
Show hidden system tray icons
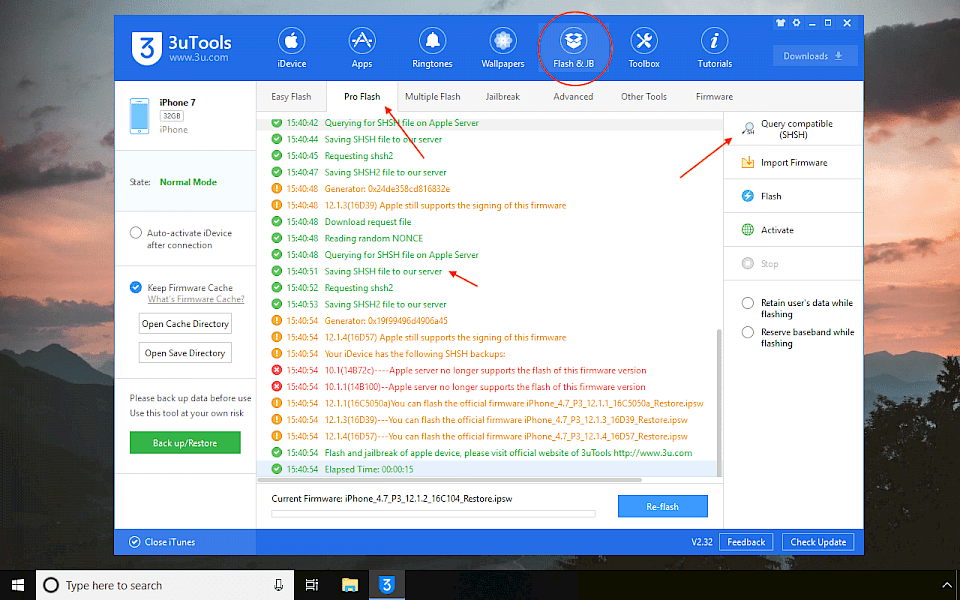948,586
